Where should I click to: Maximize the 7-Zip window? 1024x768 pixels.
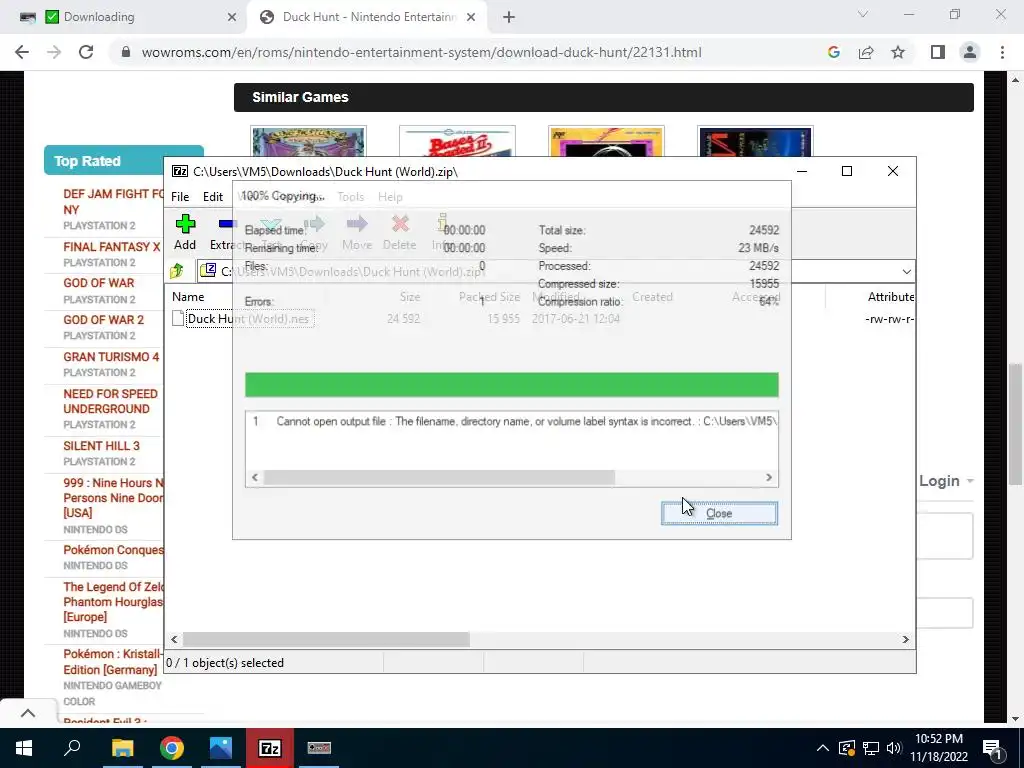pyautogui.click(x=847, y=171)
